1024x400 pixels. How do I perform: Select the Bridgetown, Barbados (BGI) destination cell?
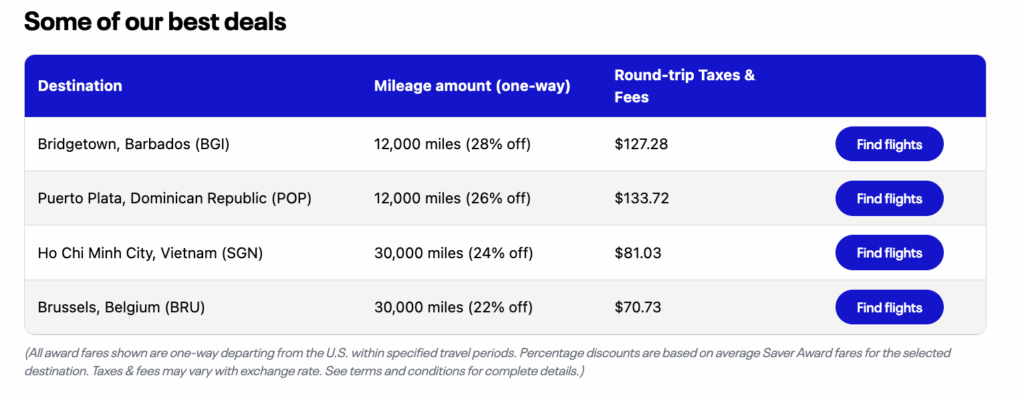(x=134, y=145)
